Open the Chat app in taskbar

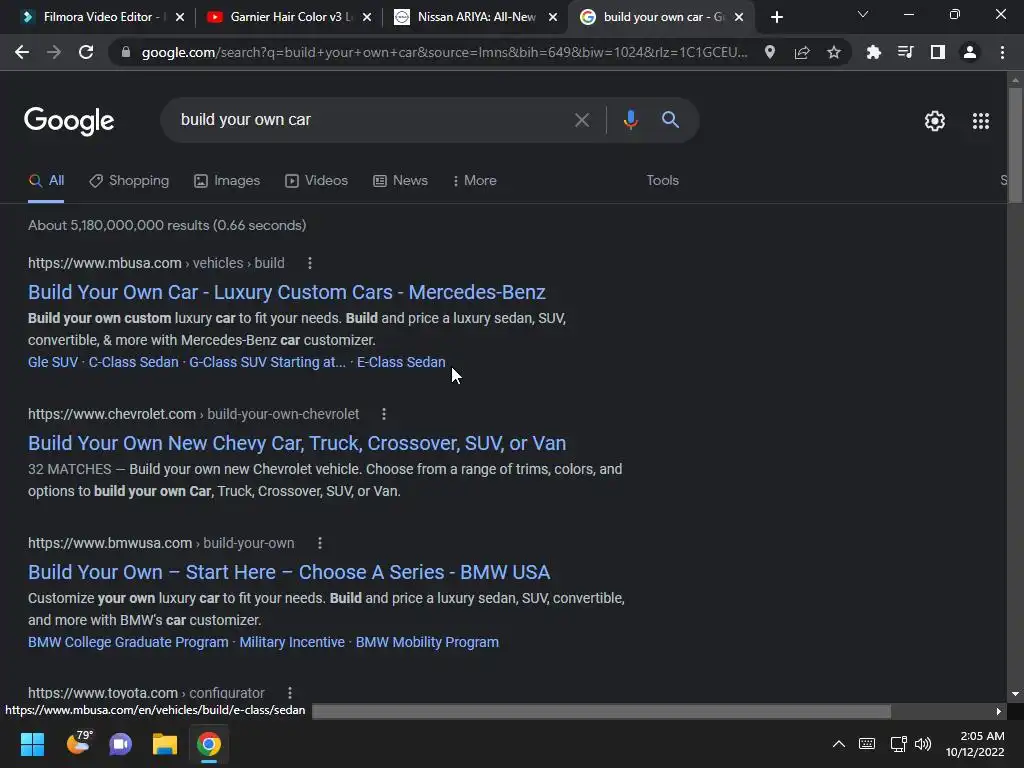pyautogui.click(x=121, y=744)
